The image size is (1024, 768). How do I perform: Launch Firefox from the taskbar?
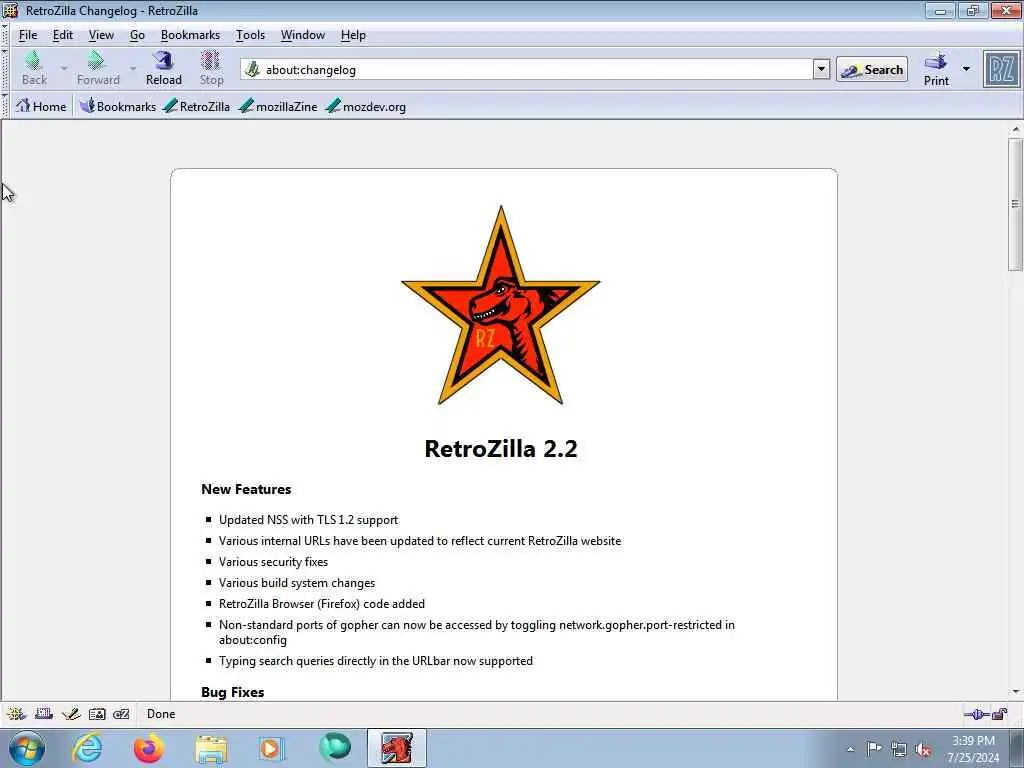click(x=149, y=748)
